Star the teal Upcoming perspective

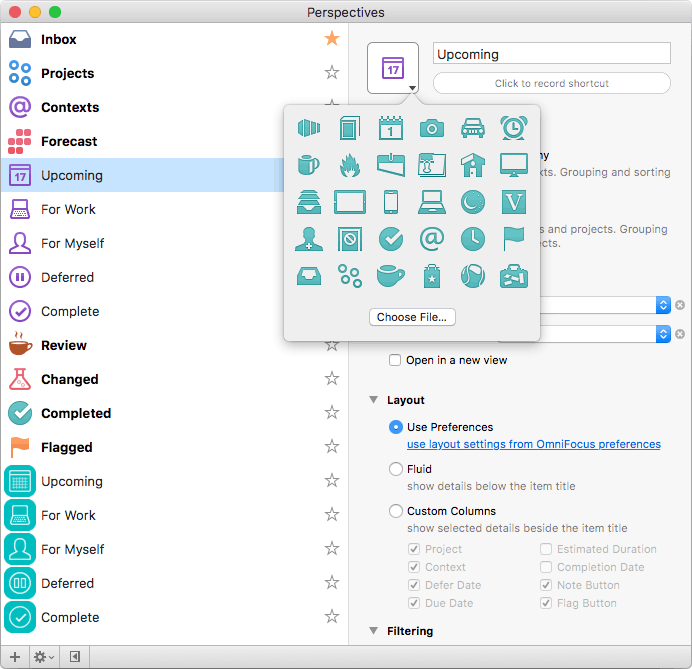(x=332, y=481)
